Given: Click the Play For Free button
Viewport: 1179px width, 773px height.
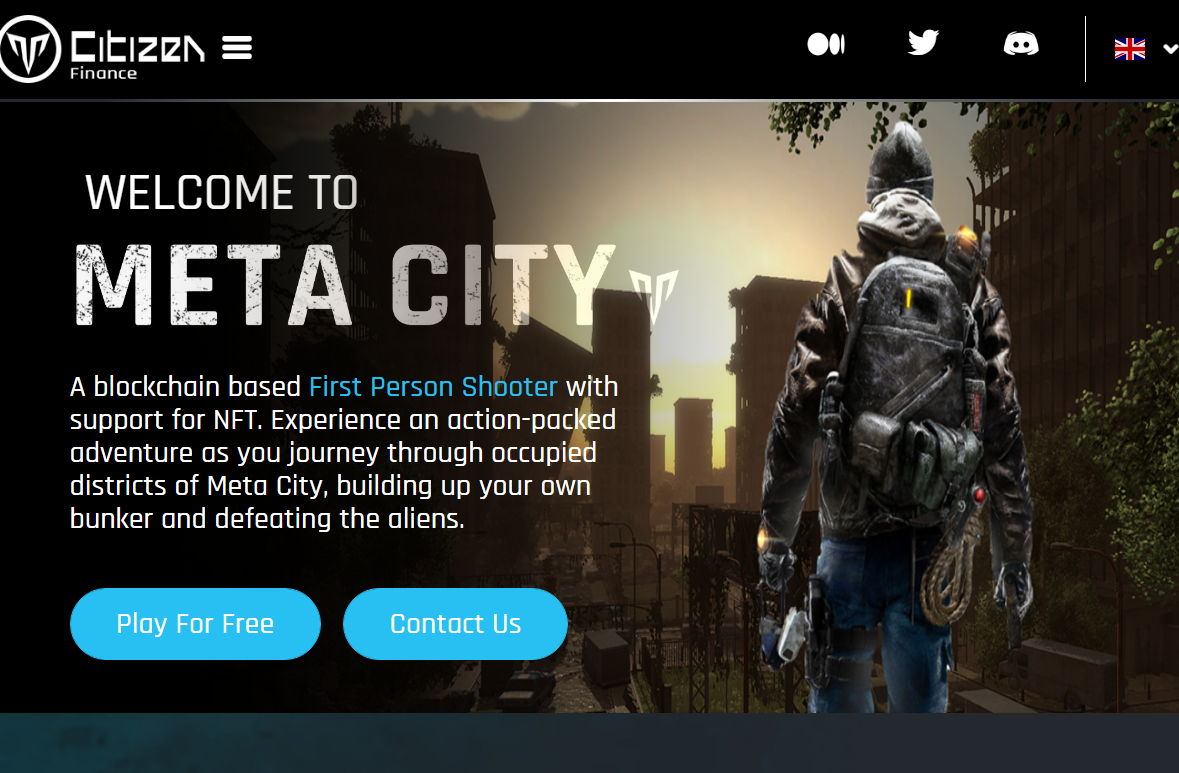Looking at the screenshot, I should pyautogui.click(x=195, y=623).
